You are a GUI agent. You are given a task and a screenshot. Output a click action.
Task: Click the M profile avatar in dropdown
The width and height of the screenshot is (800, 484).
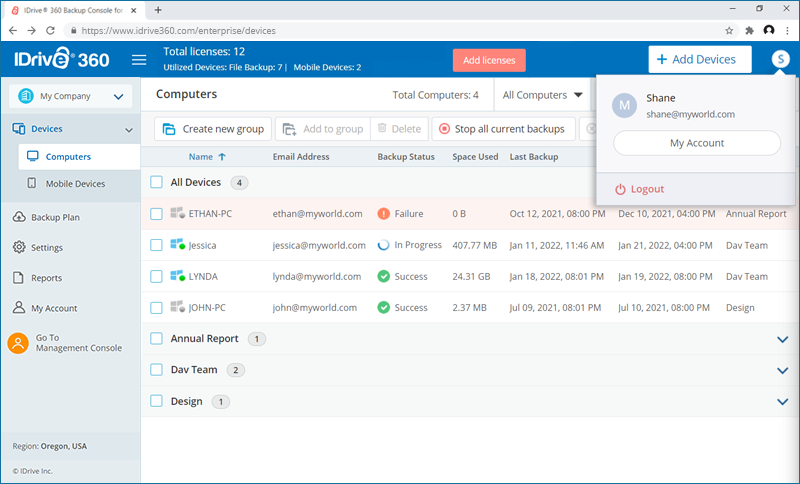coord(624,106)
